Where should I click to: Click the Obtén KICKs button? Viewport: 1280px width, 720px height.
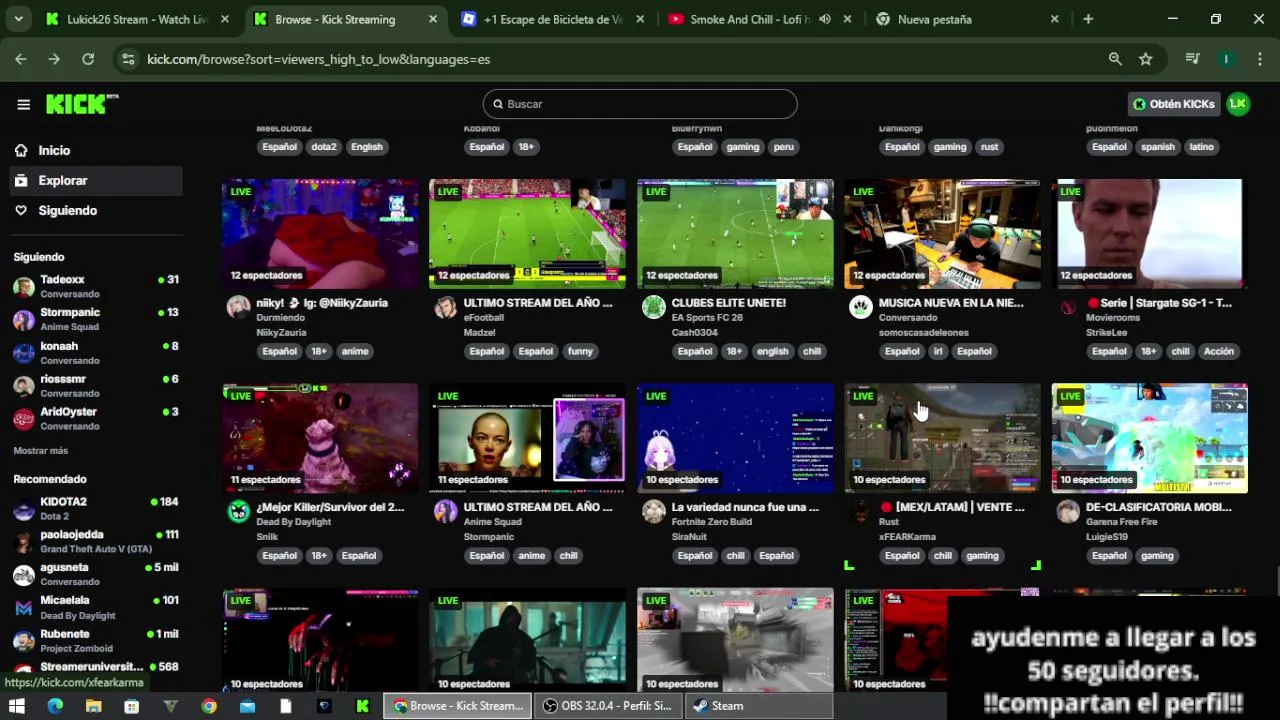tap(1174, 104)
